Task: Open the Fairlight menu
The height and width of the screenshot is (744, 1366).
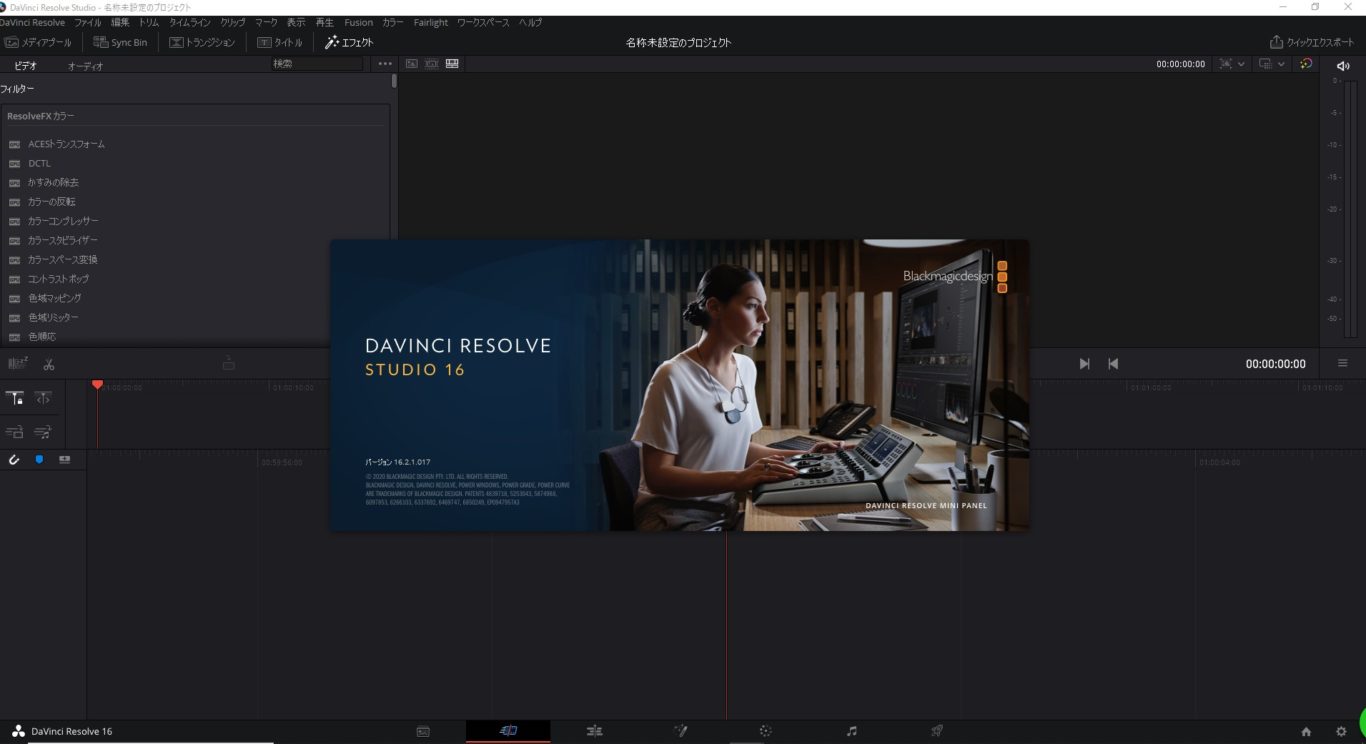Action: (x=430, y=22)
